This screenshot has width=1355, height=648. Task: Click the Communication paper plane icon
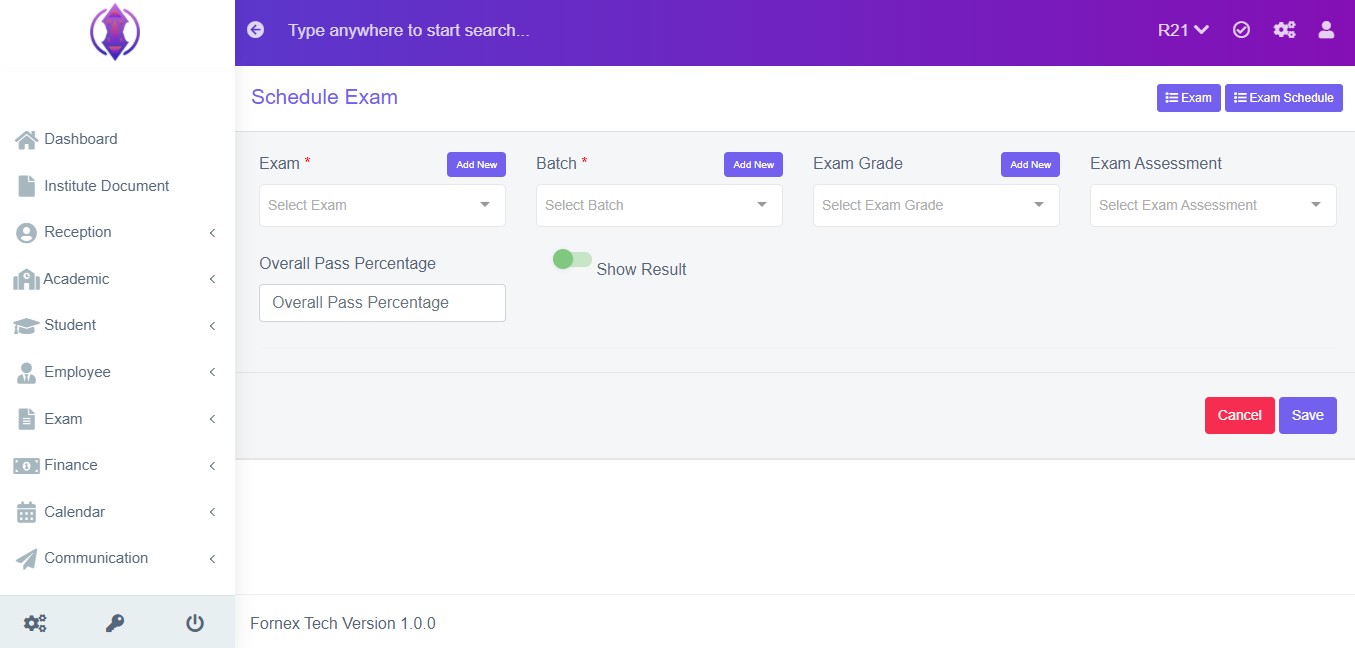[x=27, y=558]
